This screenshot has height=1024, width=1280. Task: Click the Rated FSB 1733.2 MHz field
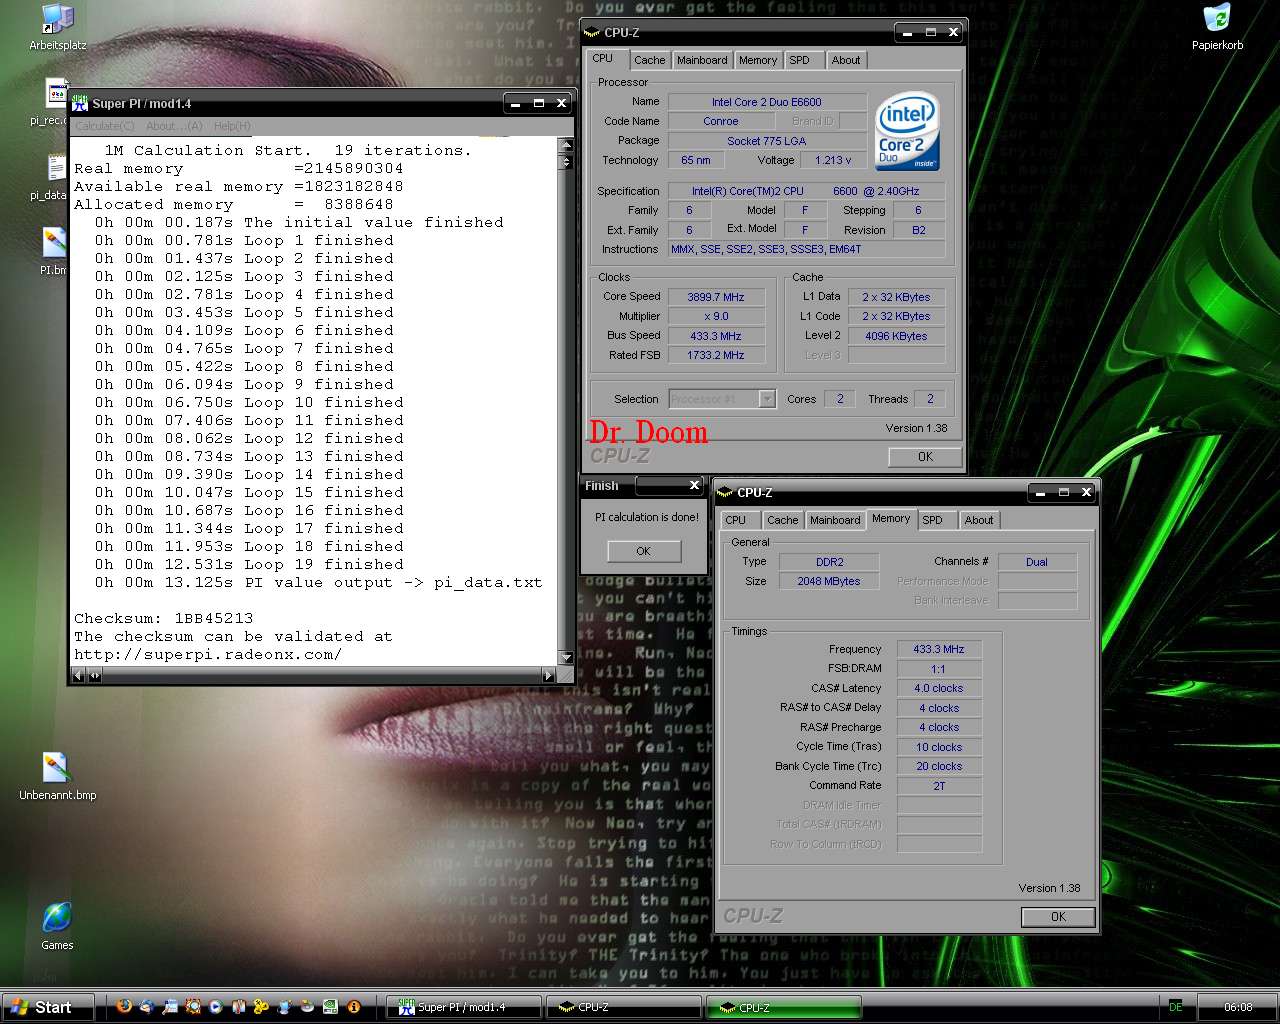pyautogui.click(x=716, y=355)
